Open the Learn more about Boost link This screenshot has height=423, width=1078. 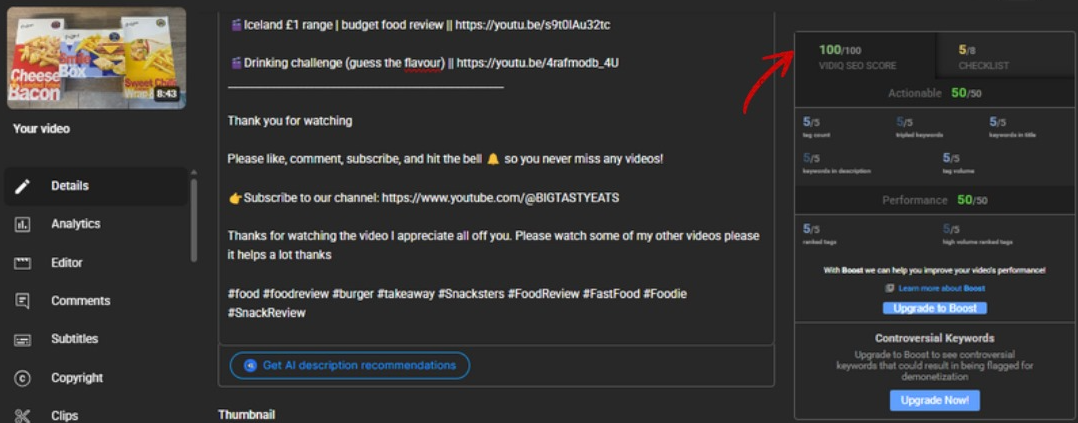940,288
